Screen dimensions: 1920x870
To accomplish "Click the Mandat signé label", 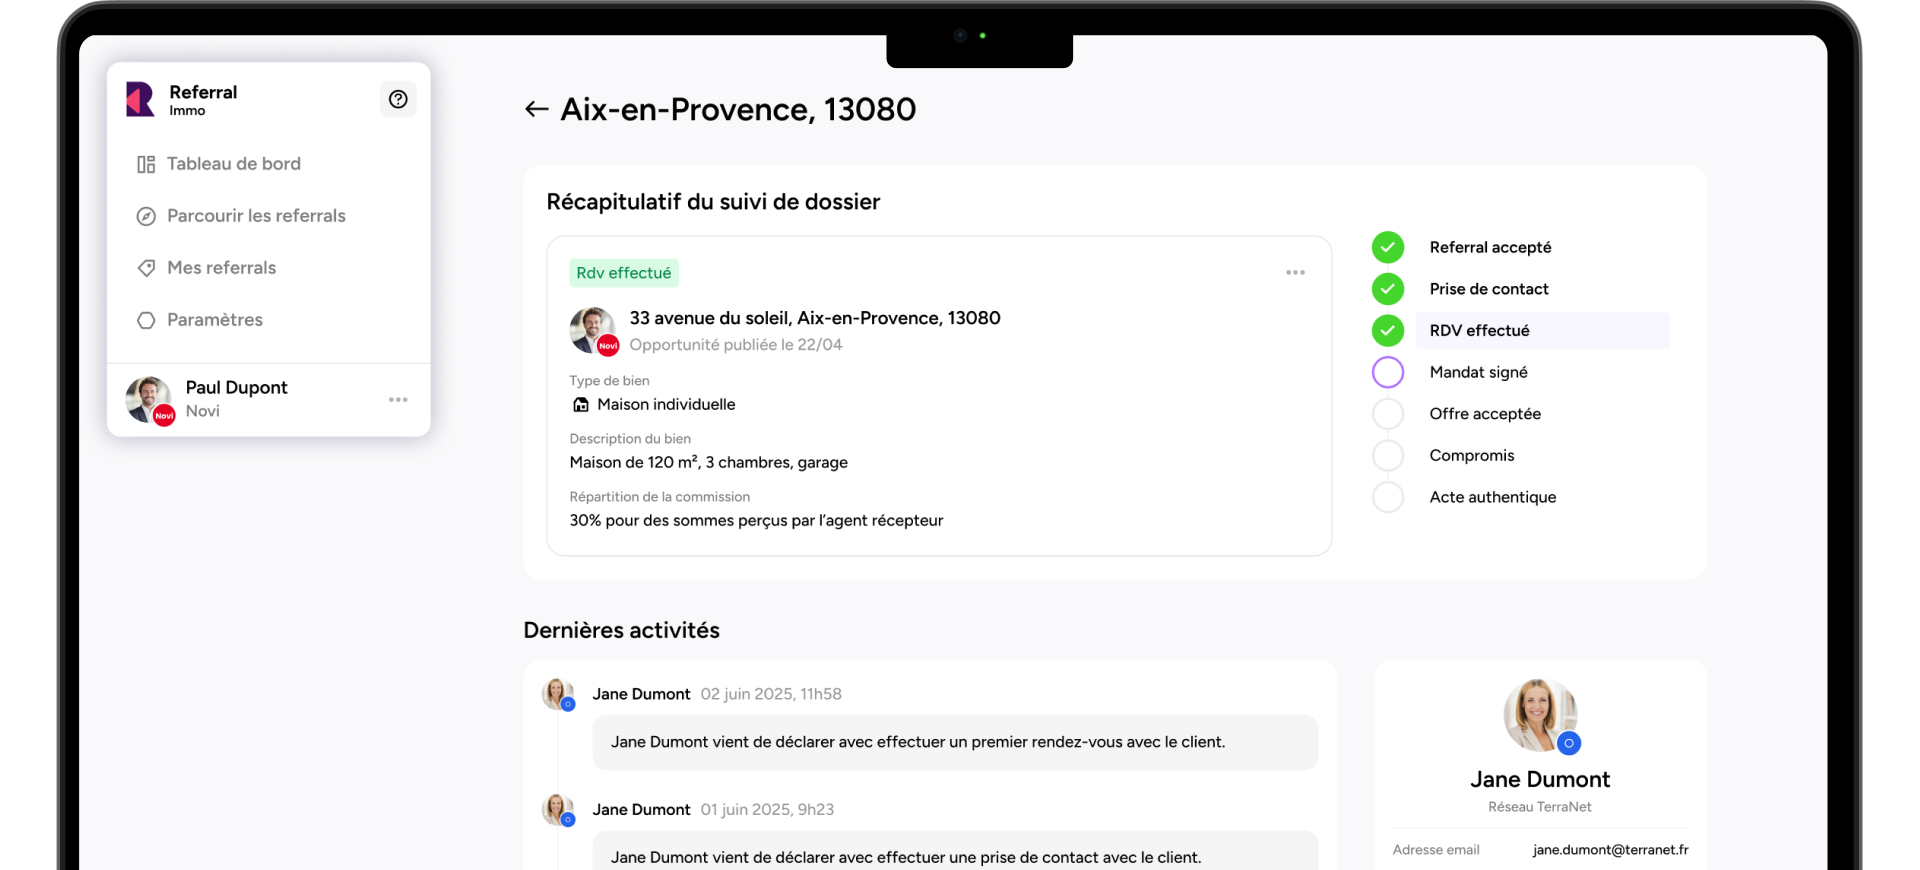I will pyautogui.click(x=1478, y=372).
